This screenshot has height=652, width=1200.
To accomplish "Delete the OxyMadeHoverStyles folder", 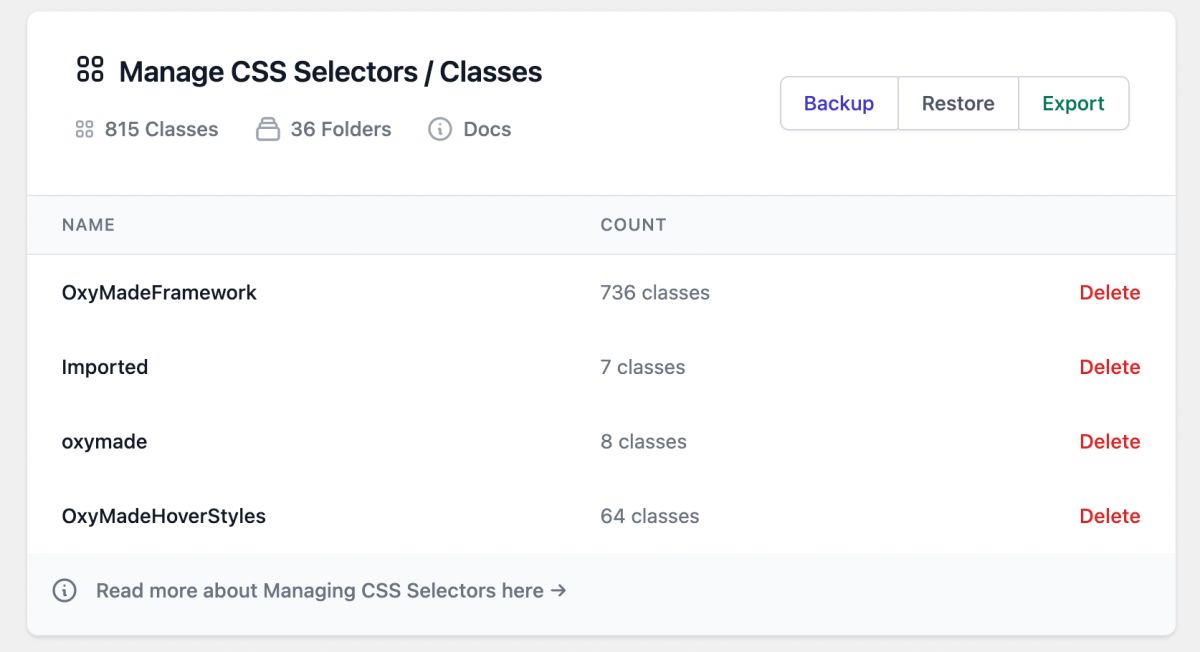I will click(x=1109, y=516).
